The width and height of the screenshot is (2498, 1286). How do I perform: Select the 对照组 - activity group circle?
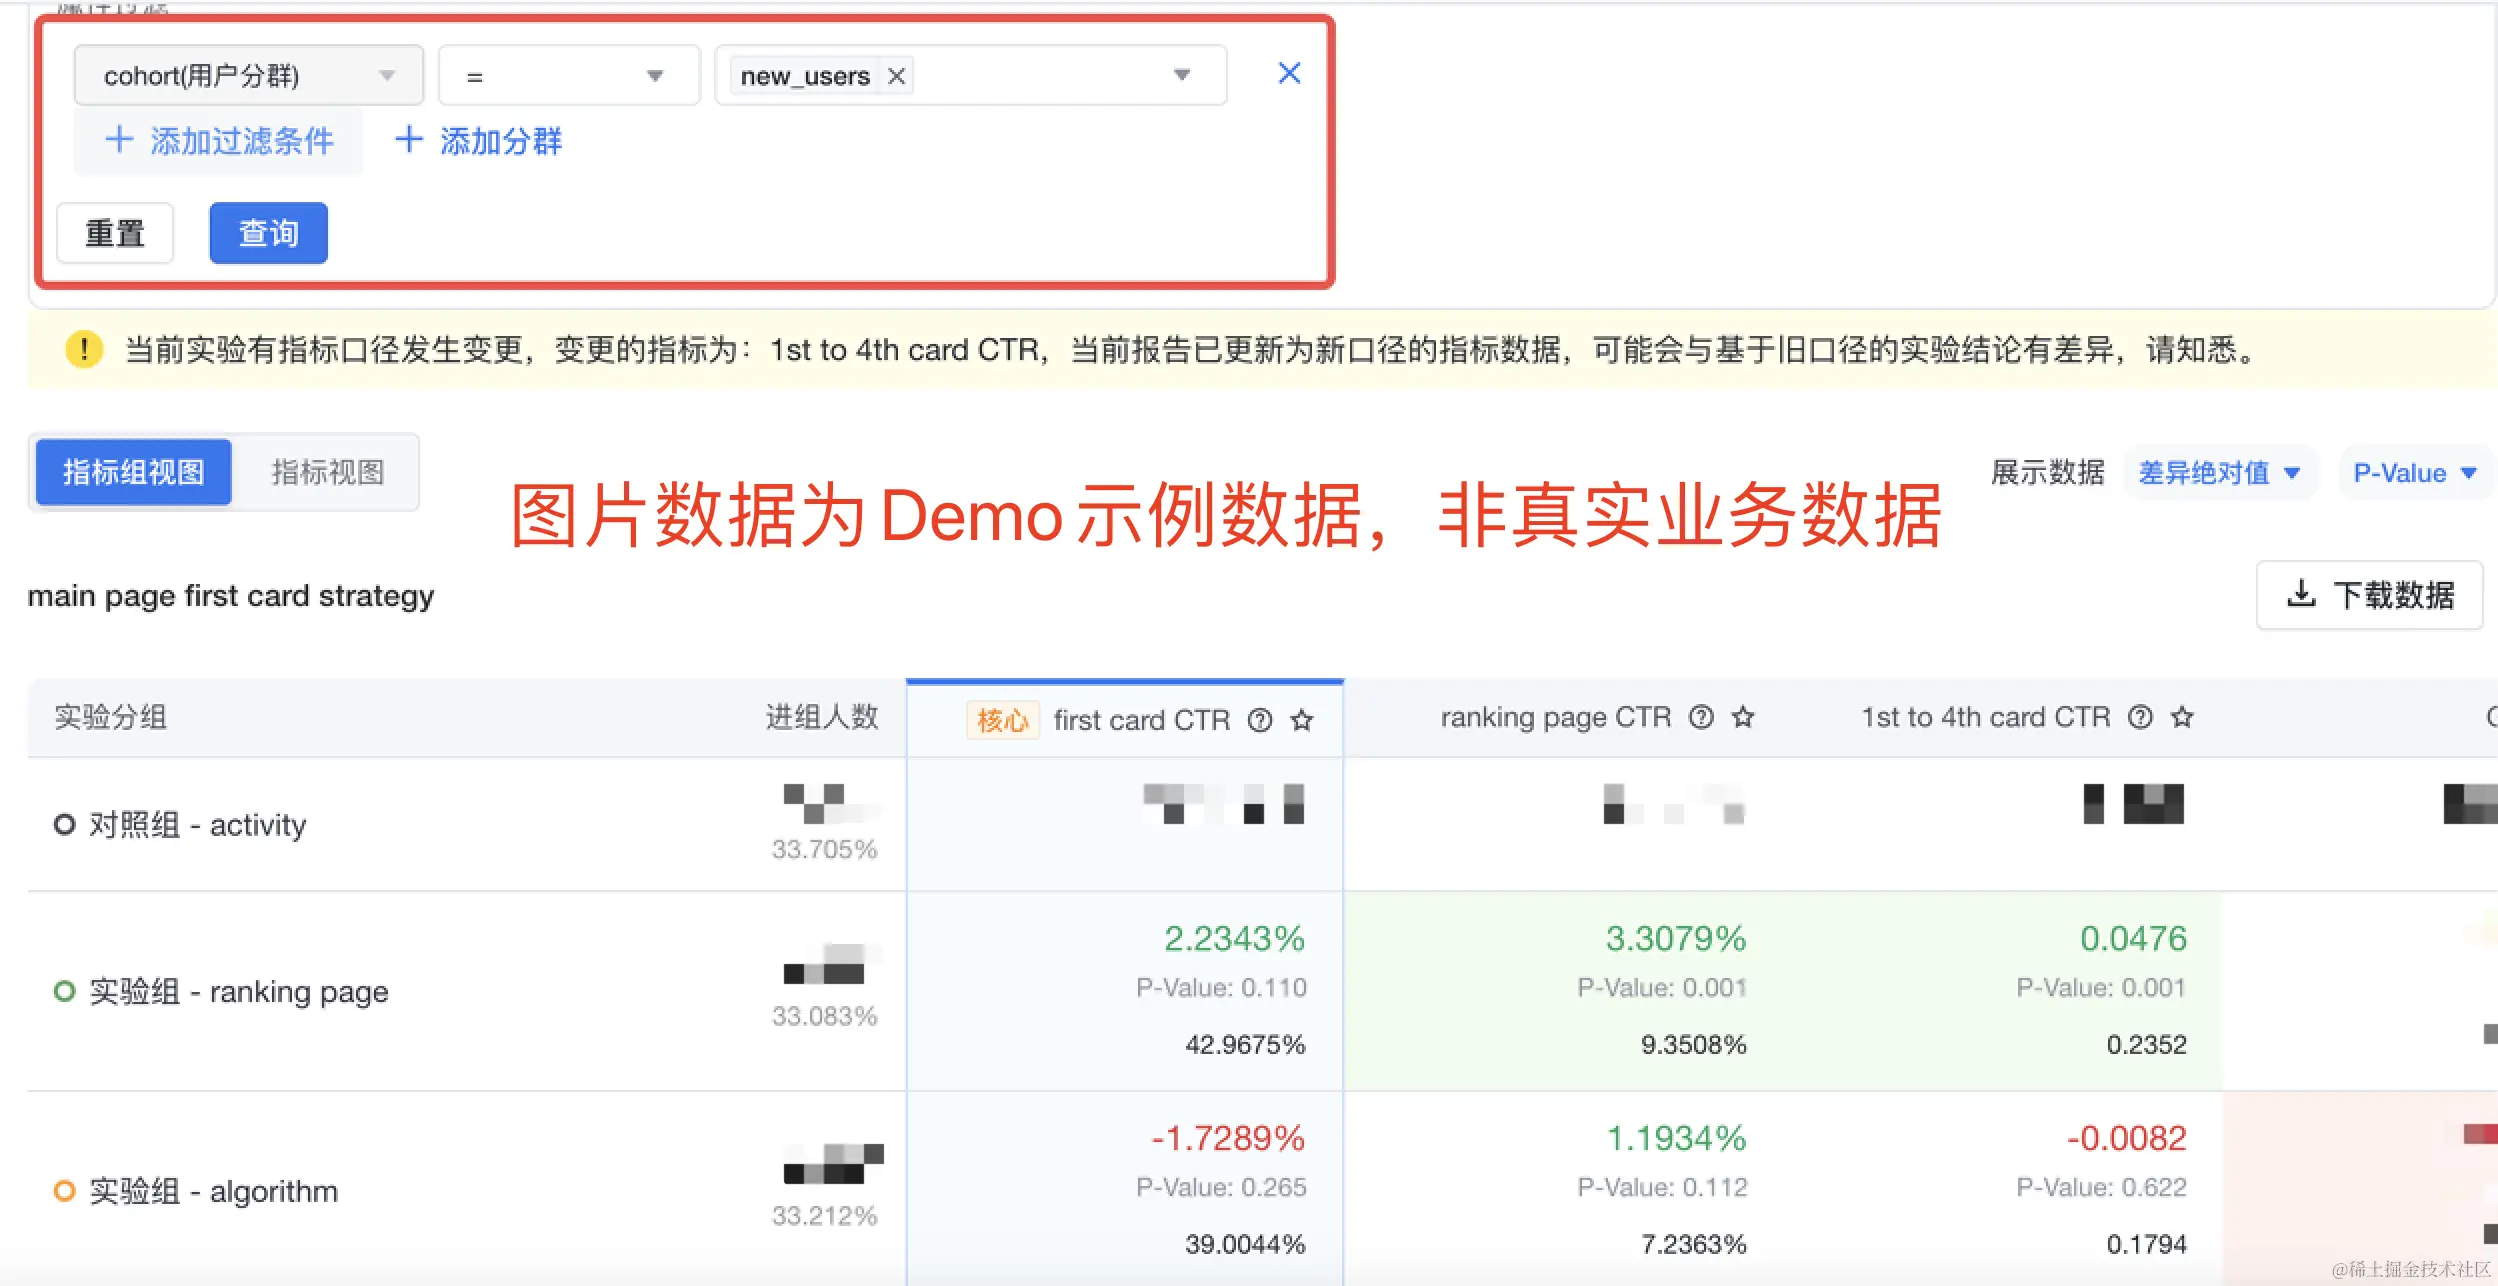tap(64, 825)
